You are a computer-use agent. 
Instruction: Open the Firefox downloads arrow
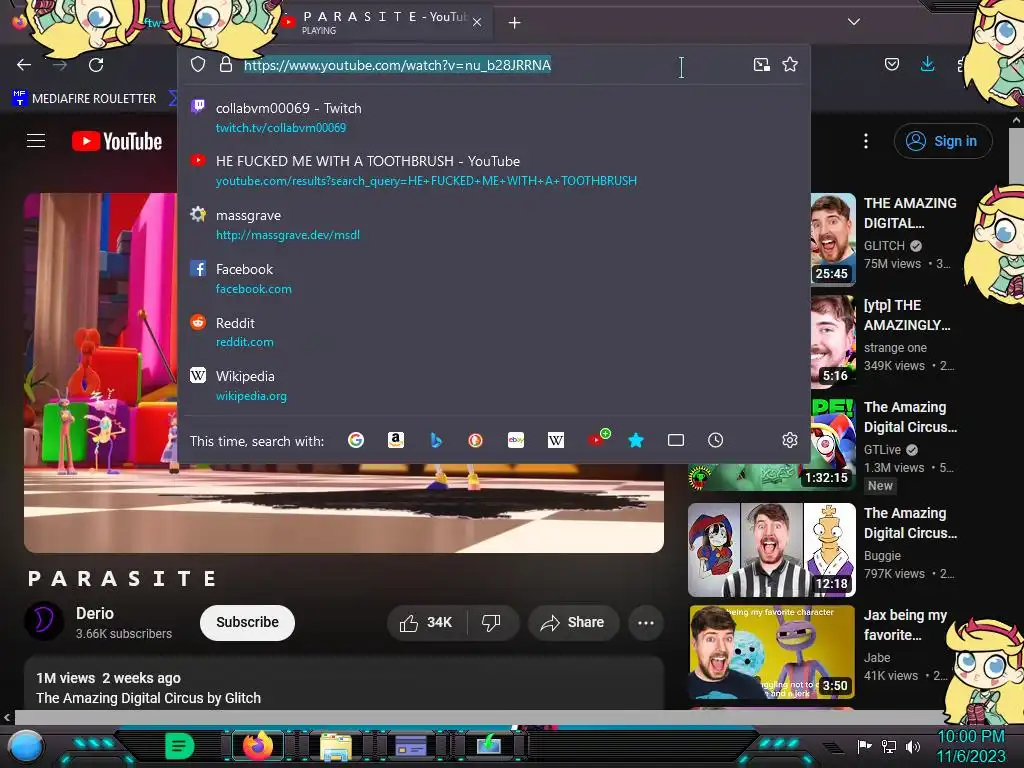[927, 64]
